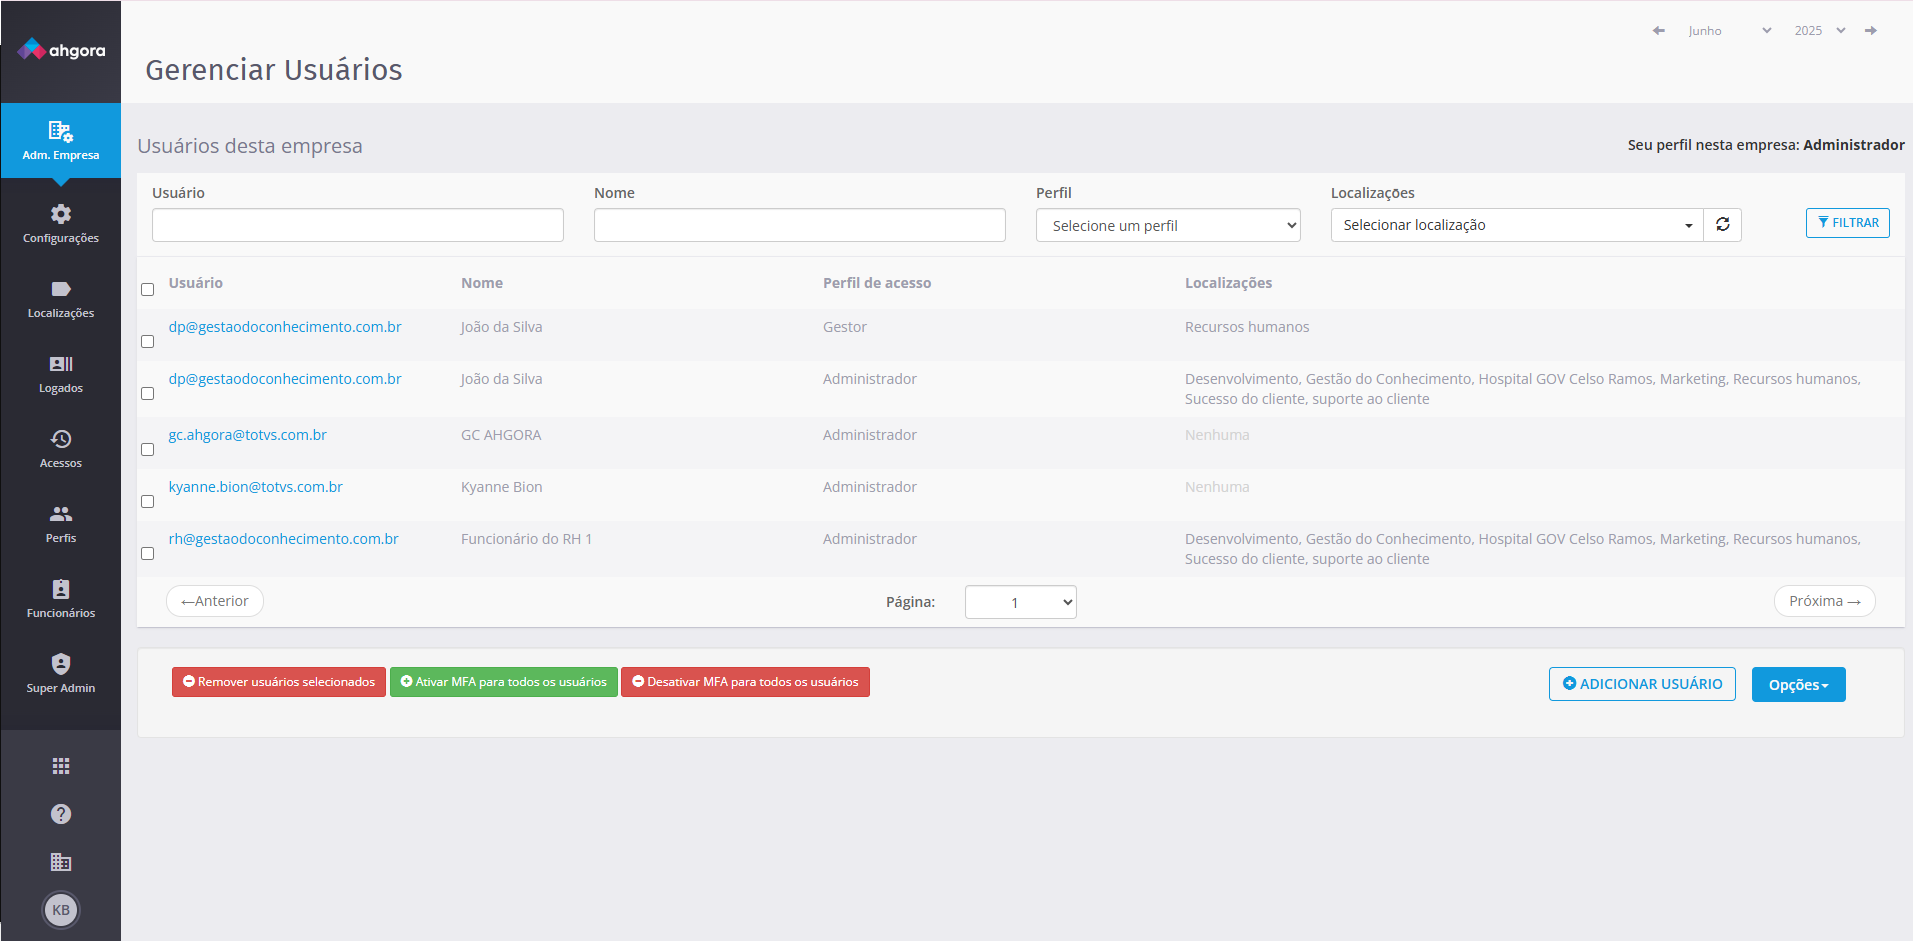Viewport: 1913px width, 941px height.
Task: Click the Kyanne Bion name cell
Action: tap(502, 487)
